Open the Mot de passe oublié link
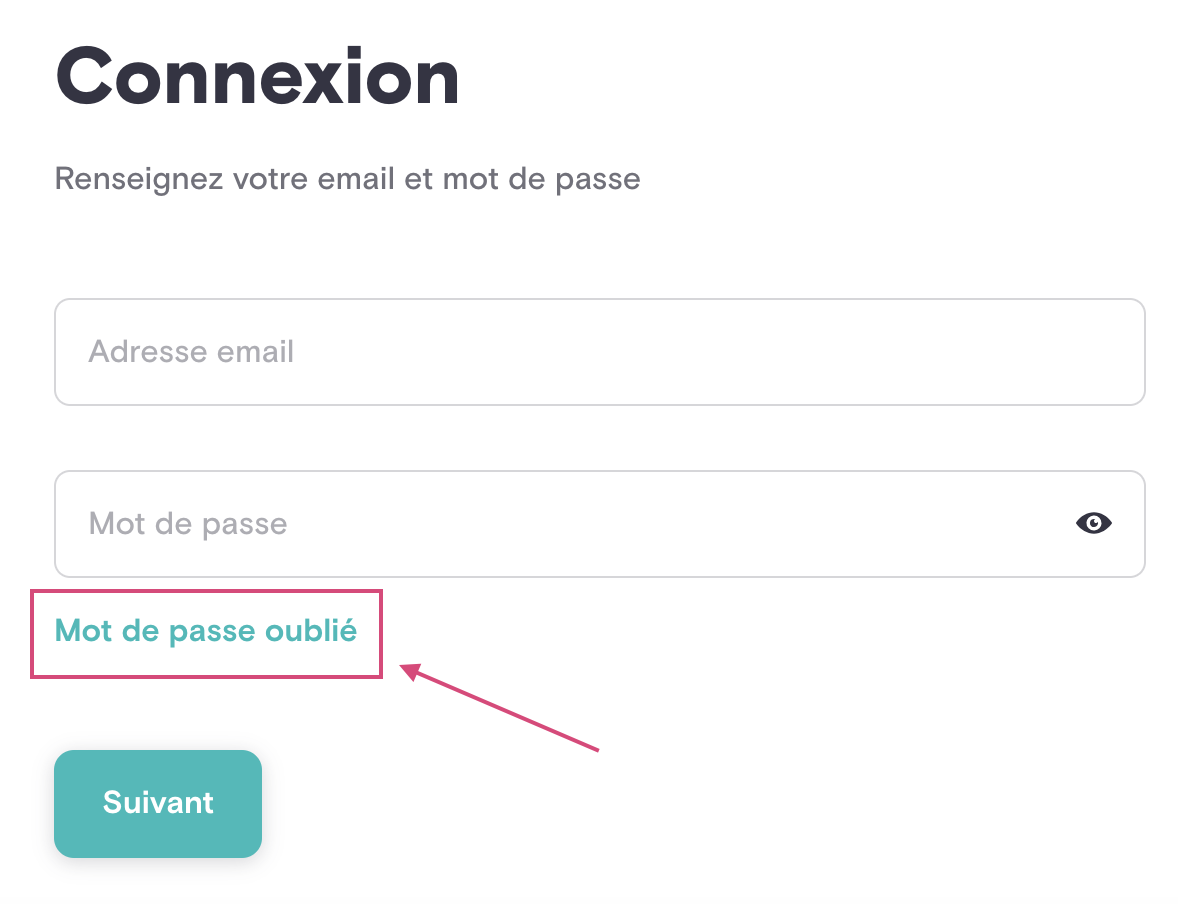1178x904 pixels. 206,631
